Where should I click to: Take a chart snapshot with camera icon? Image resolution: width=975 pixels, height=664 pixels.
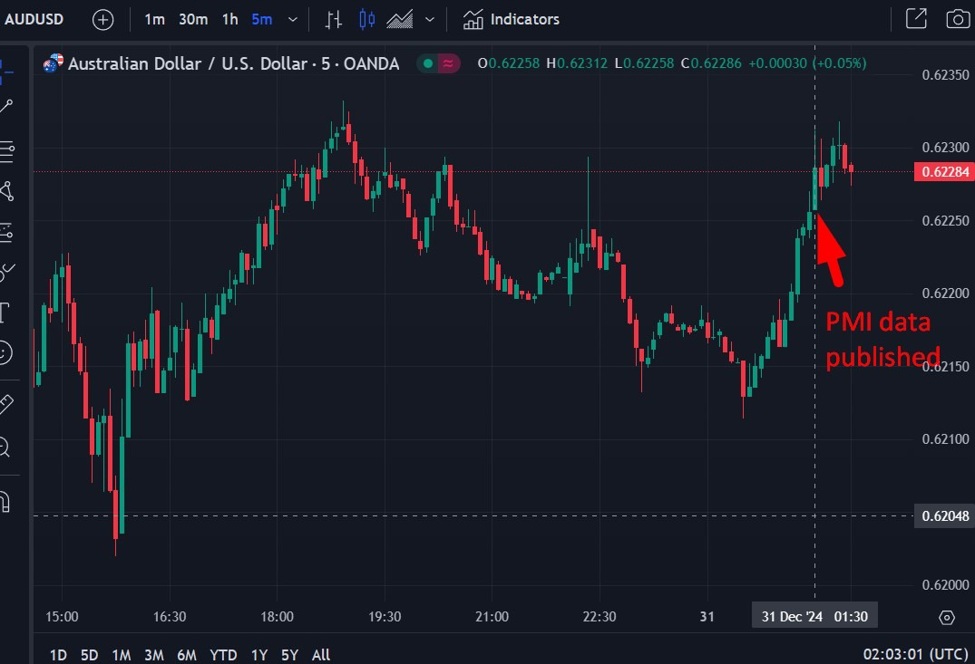point(956,19)
